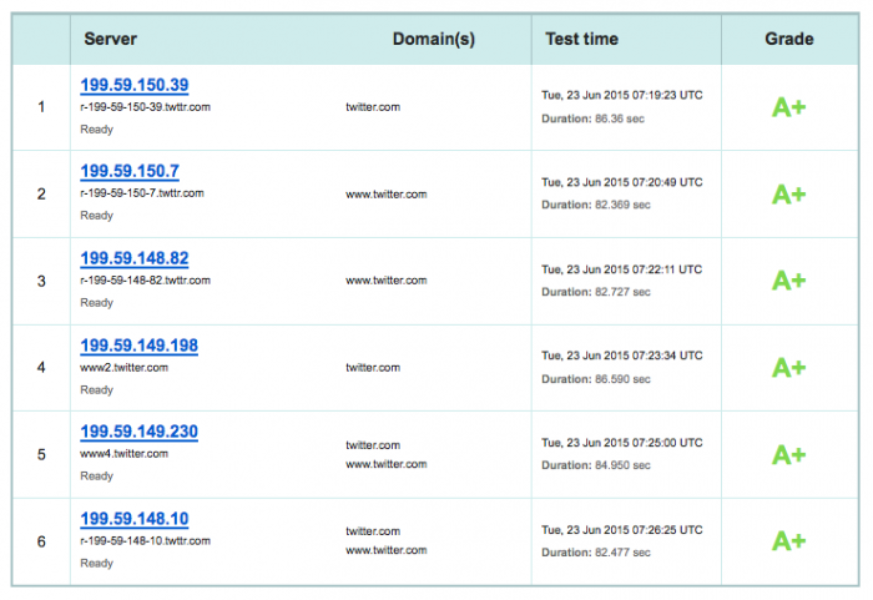Click www.twitter.com domain in row 6
873x600 pixels.
[386, 550]
